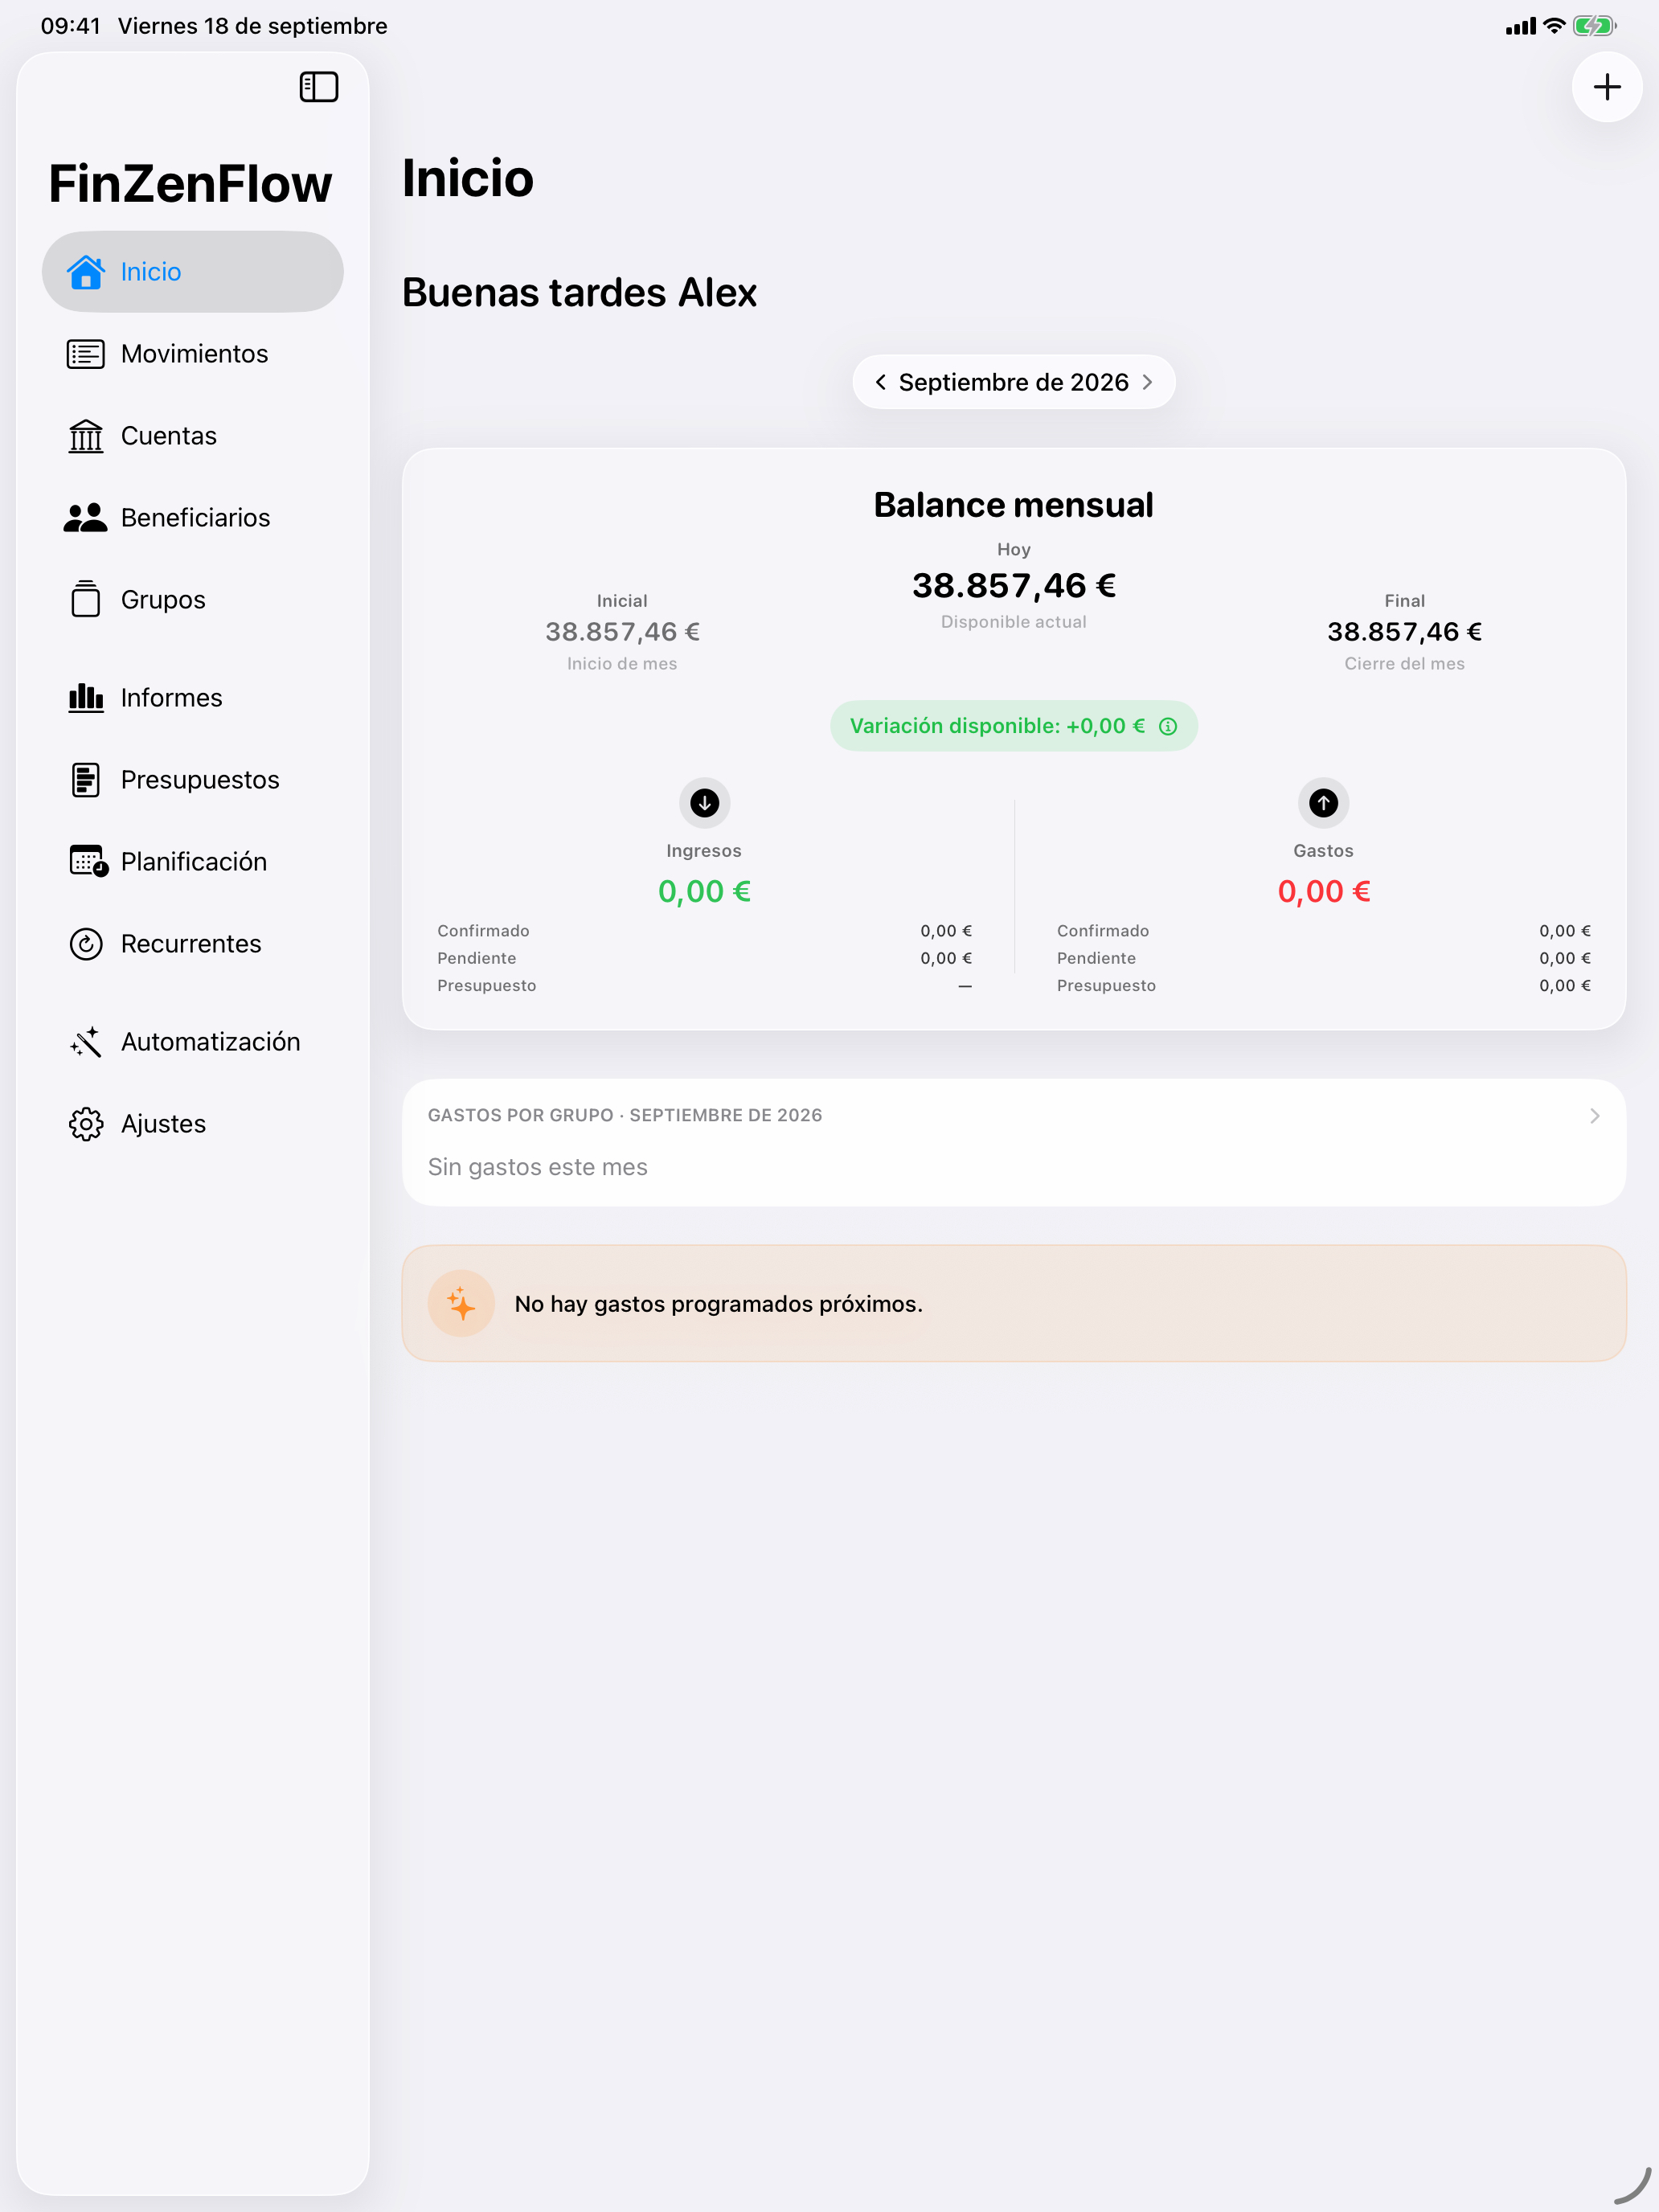Click the Grupos stack icon

(86, 600)
